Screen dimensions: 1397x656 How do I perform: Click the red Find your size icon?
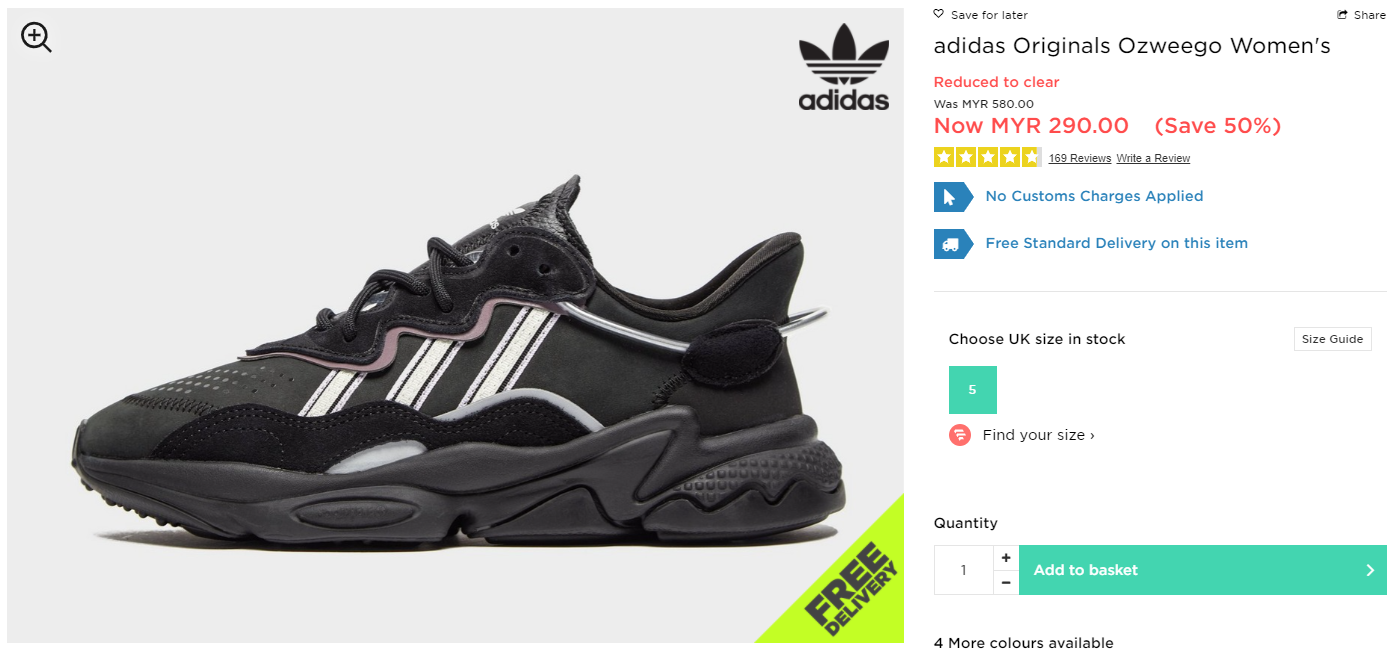(960, 435)
